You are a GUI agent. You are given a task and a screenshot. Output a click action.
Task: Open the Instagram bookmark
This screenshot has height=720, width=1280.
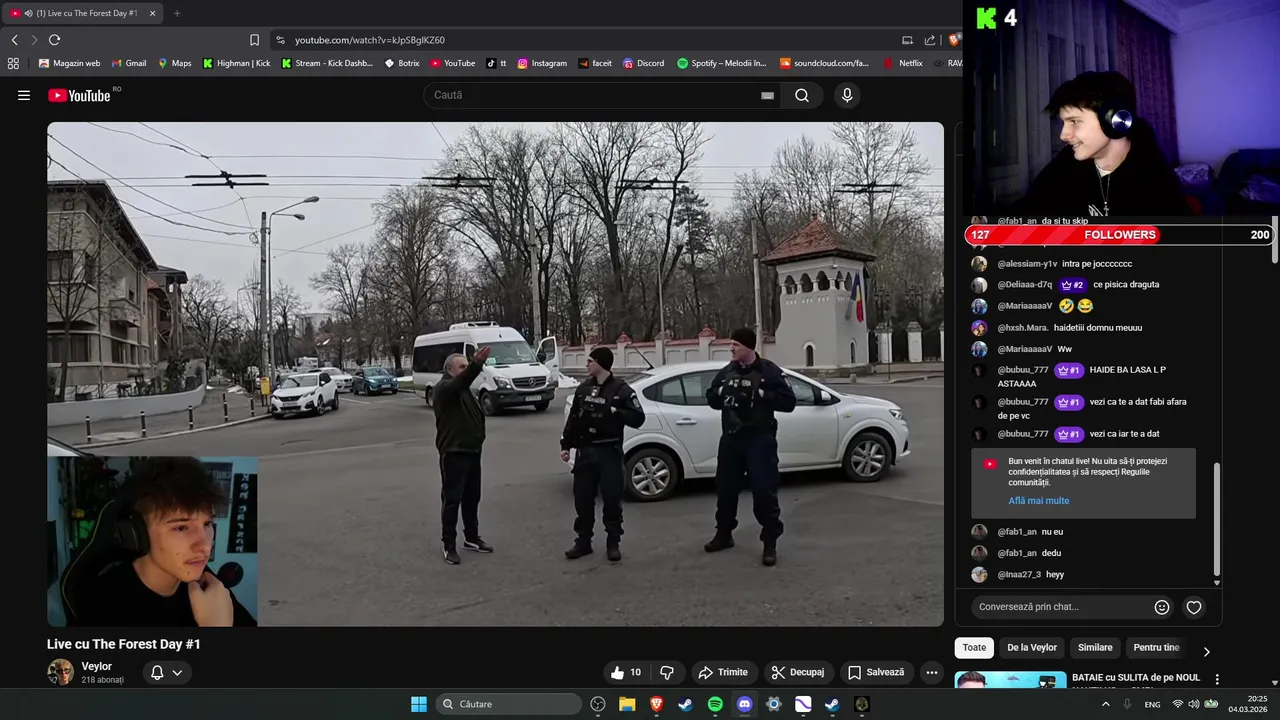(x=542, y=63)
